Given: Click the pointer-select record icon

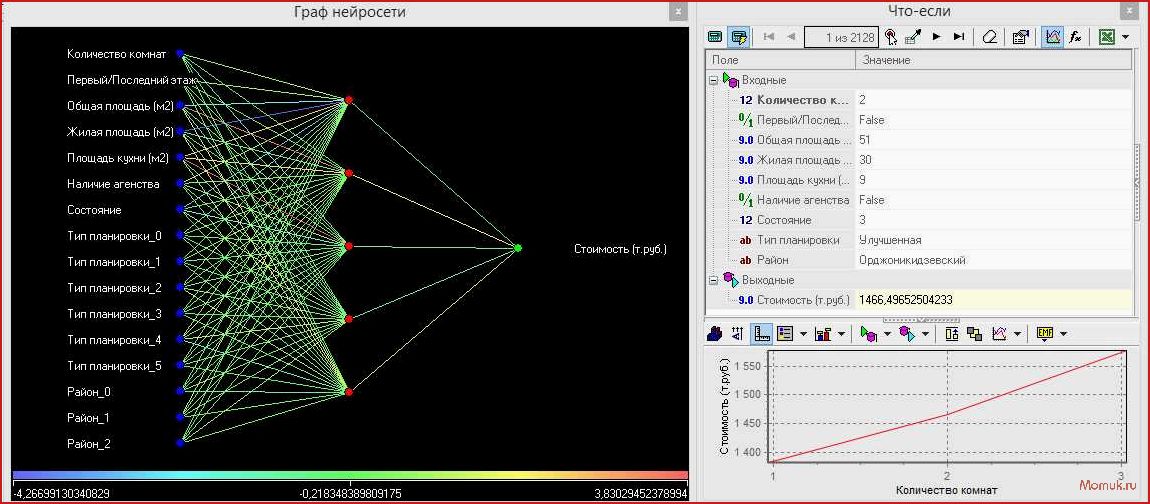Looking at the screenshot, I should coord(890,37).
